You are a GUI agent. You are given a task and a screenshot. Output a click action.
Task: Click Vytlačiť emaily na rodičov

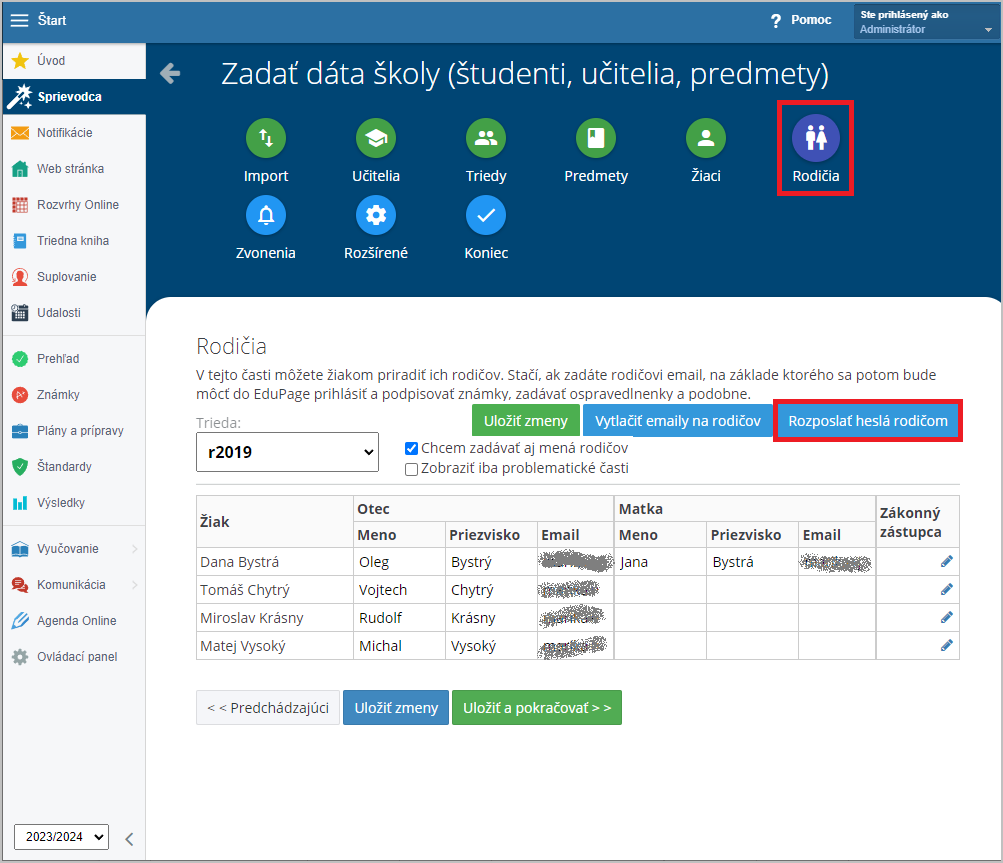pos(677,421)
